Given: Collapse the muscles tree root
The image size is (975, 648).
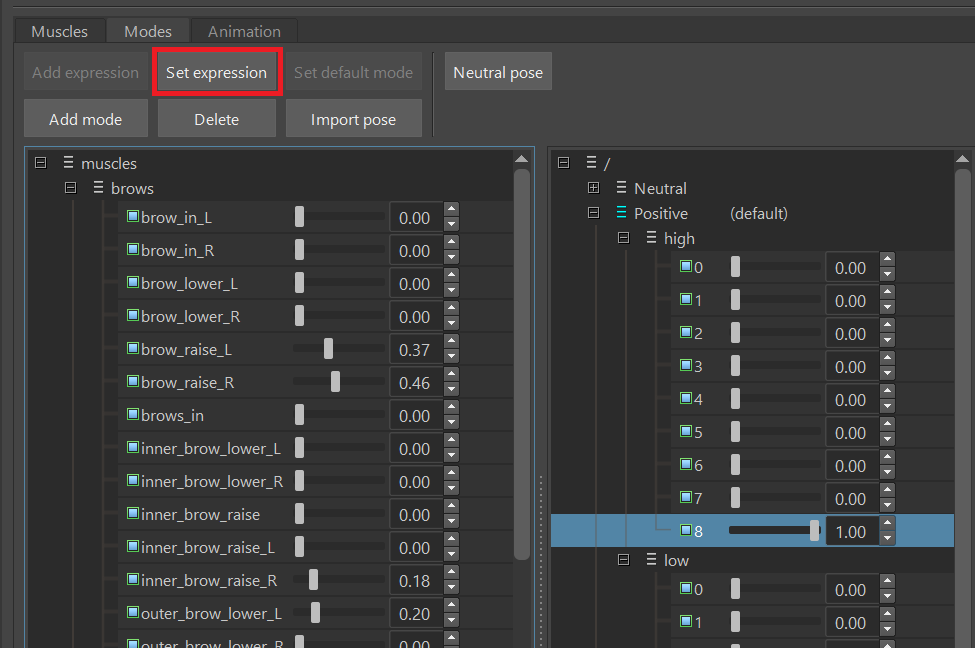Looking at the screenshot, I should (41, 163).
